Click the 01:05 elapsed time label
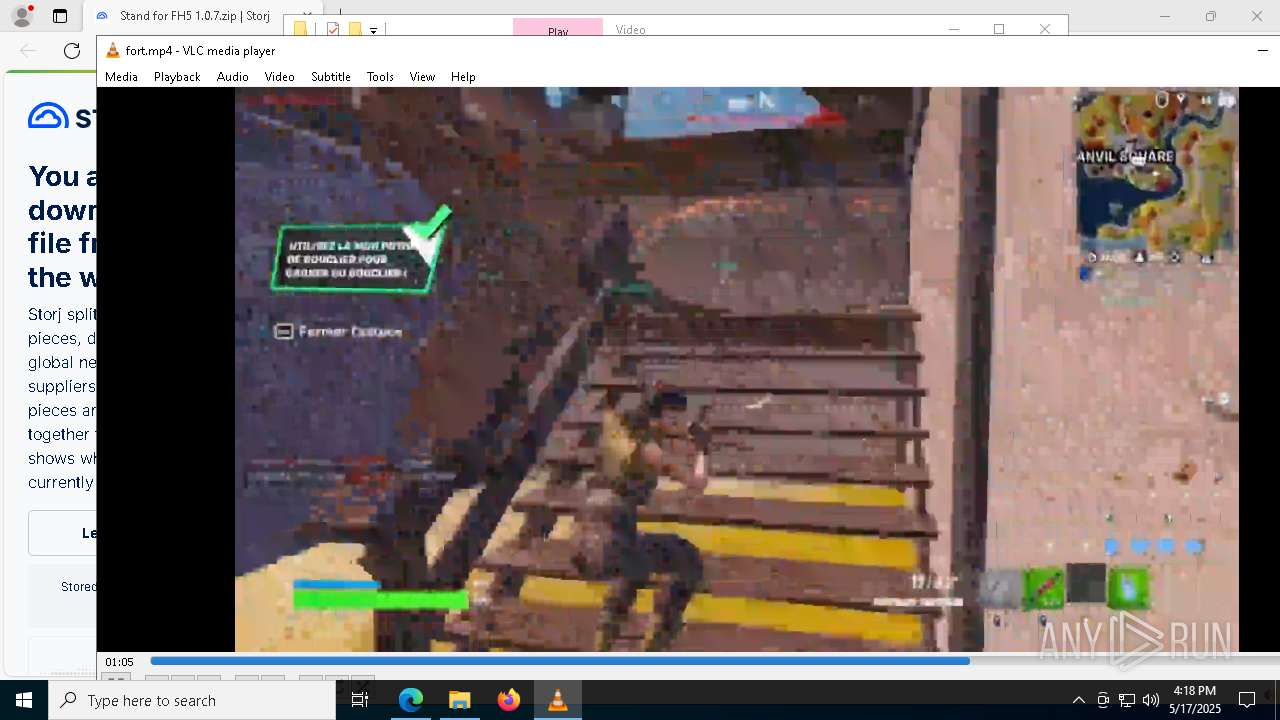Viewport: 1280px width, 720px height. click(x=119, y=662)
